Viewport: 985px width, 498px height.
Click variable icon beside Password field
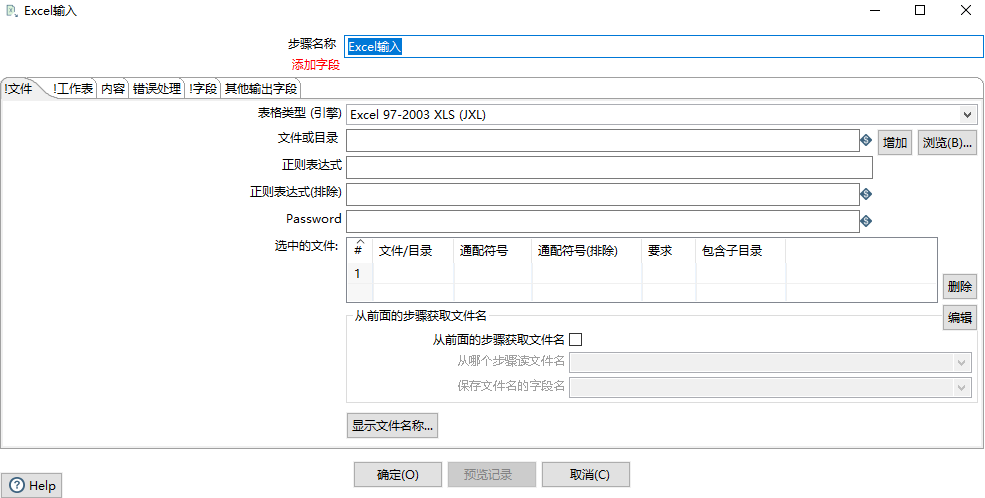point(866,221)
